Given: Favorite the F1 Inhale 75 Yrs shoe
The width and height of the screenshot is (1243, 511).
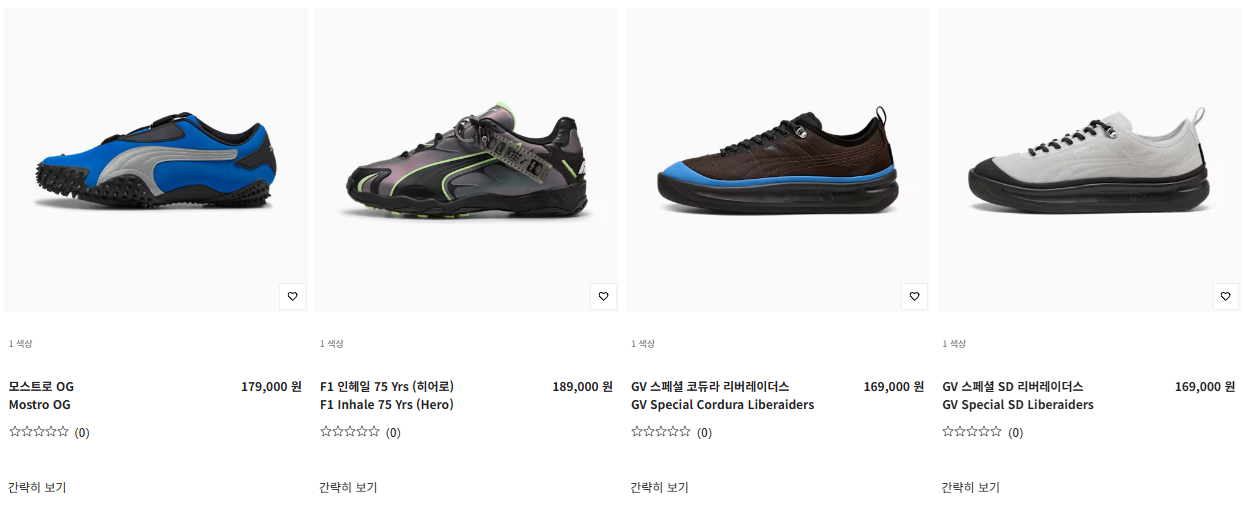Looking at the screenshot, I should point(604,296).
